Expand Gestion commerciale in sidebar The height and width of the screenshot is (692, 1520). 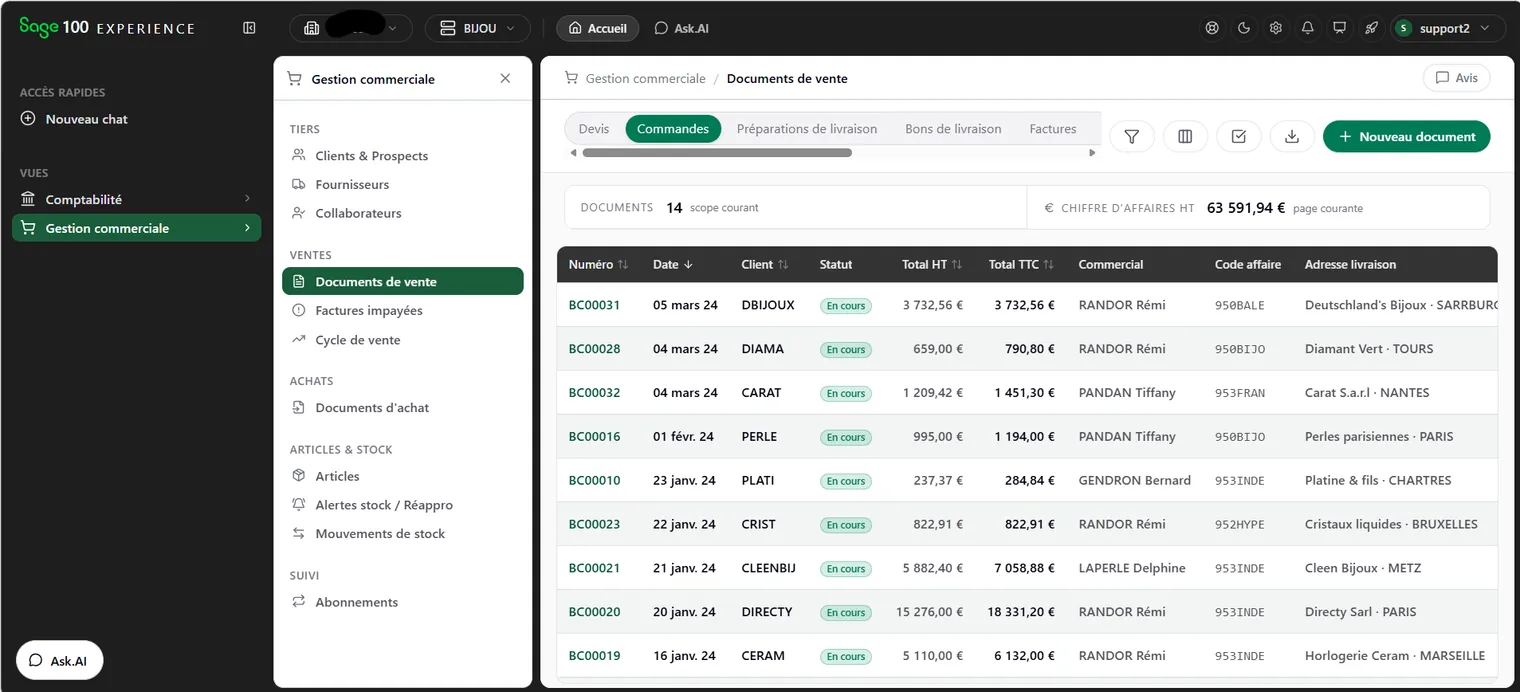click(136, 228)
